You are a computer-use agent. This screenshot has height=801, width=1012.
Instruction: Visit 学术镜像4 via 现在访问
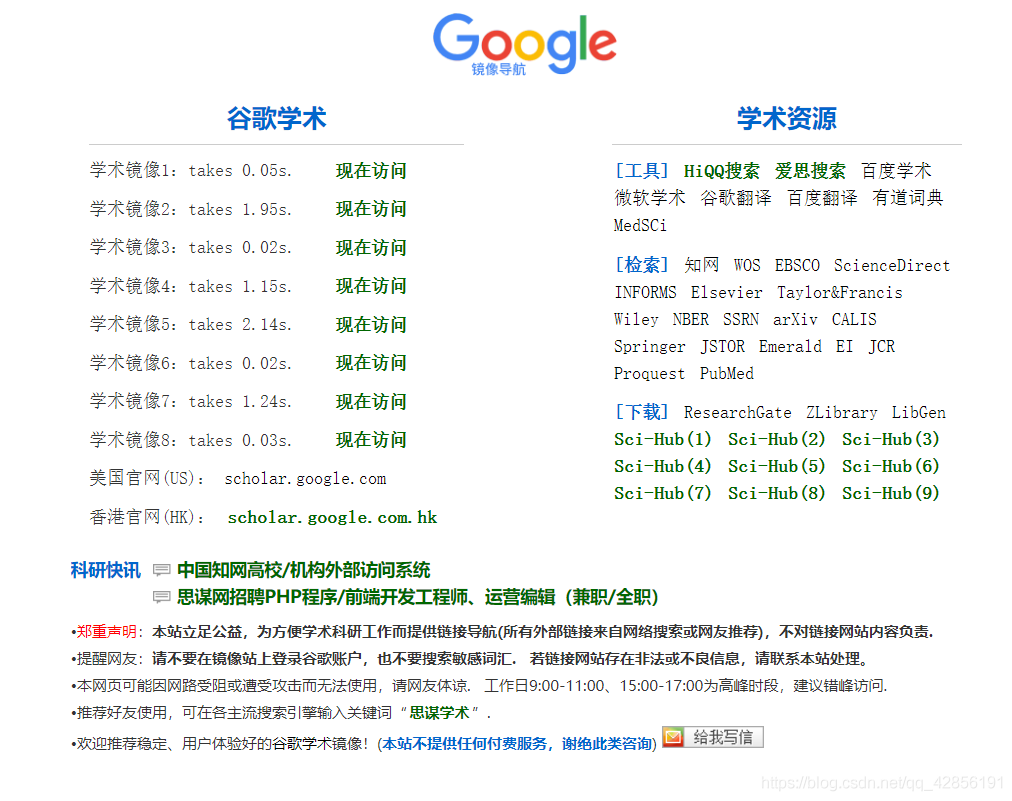point(371,286)
